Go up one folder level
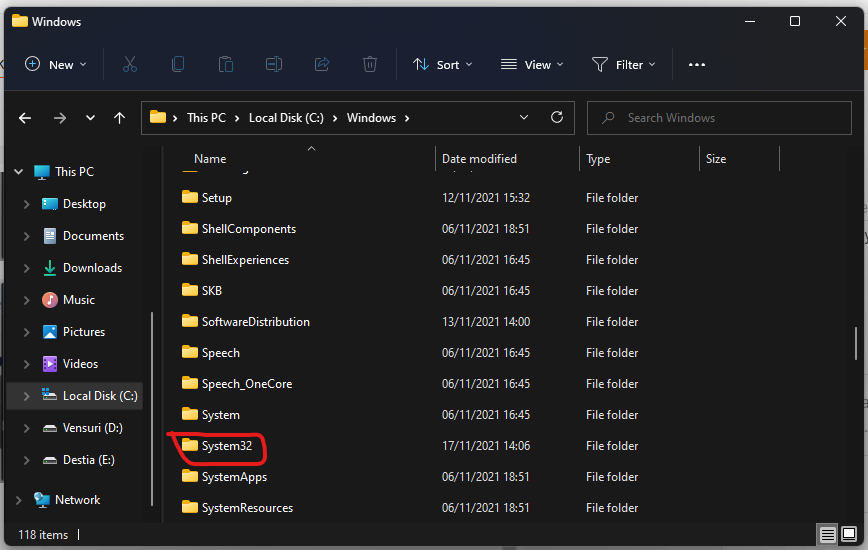 pyautogui.click(x=119, y=118)
